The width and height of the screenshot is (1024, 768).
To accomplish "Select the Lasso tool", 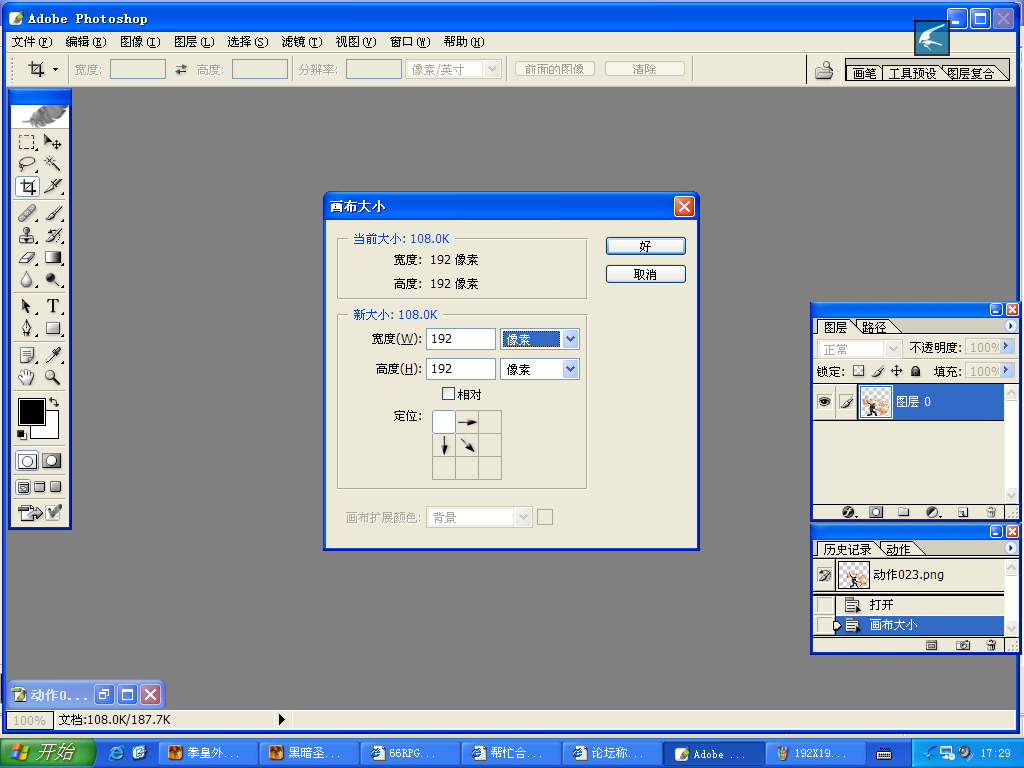I will (27, 163).
